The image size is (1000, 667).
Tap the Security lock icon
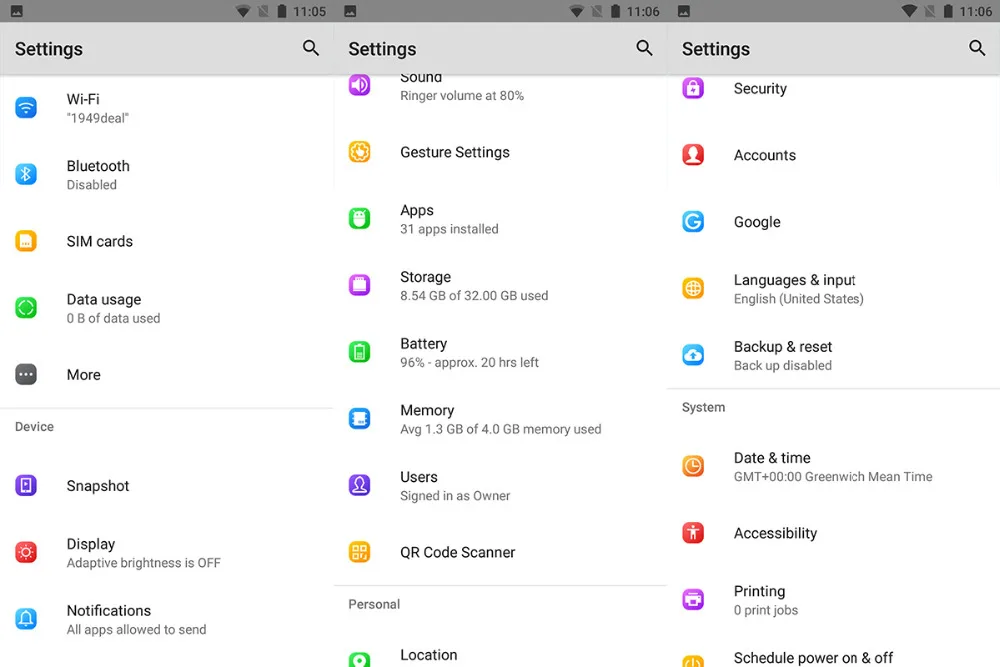click(x=693, y=88)
